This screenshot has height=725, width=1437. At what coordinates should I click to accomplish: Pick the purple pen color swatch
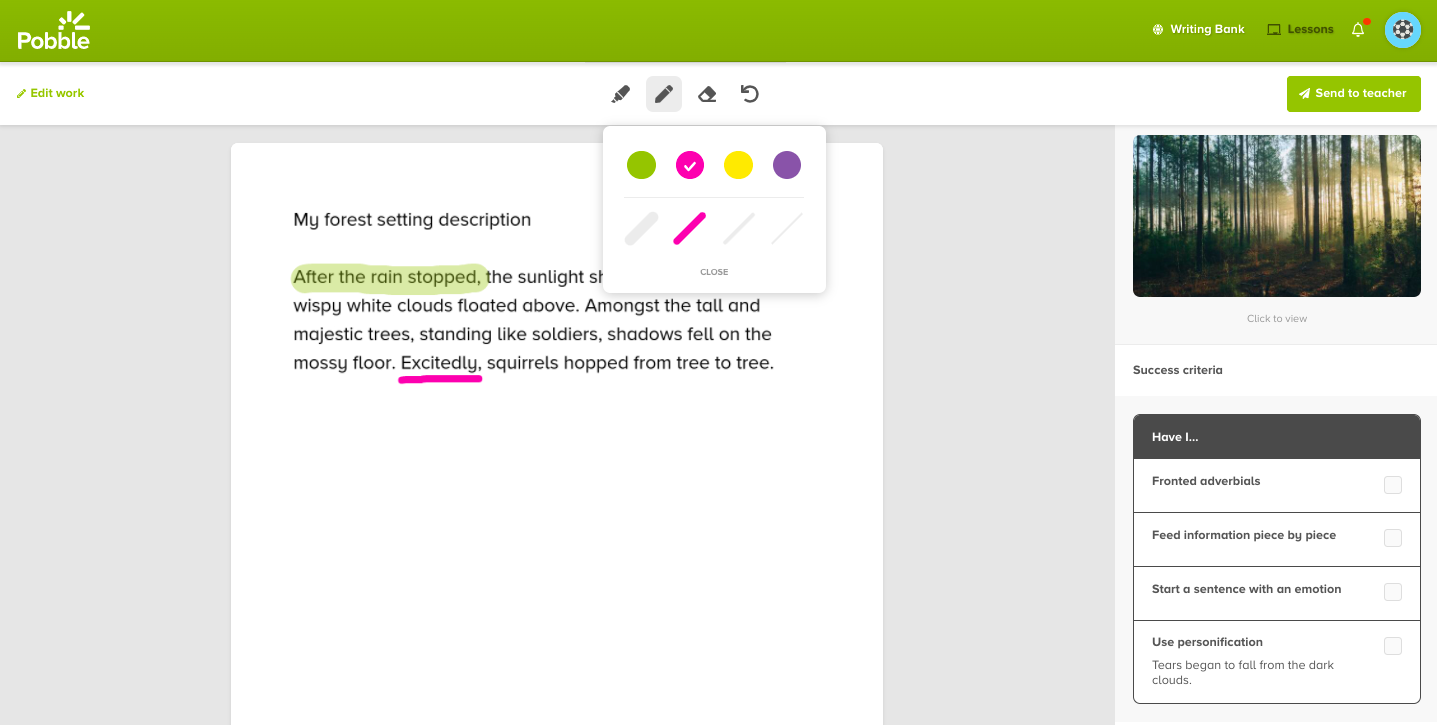787,165
